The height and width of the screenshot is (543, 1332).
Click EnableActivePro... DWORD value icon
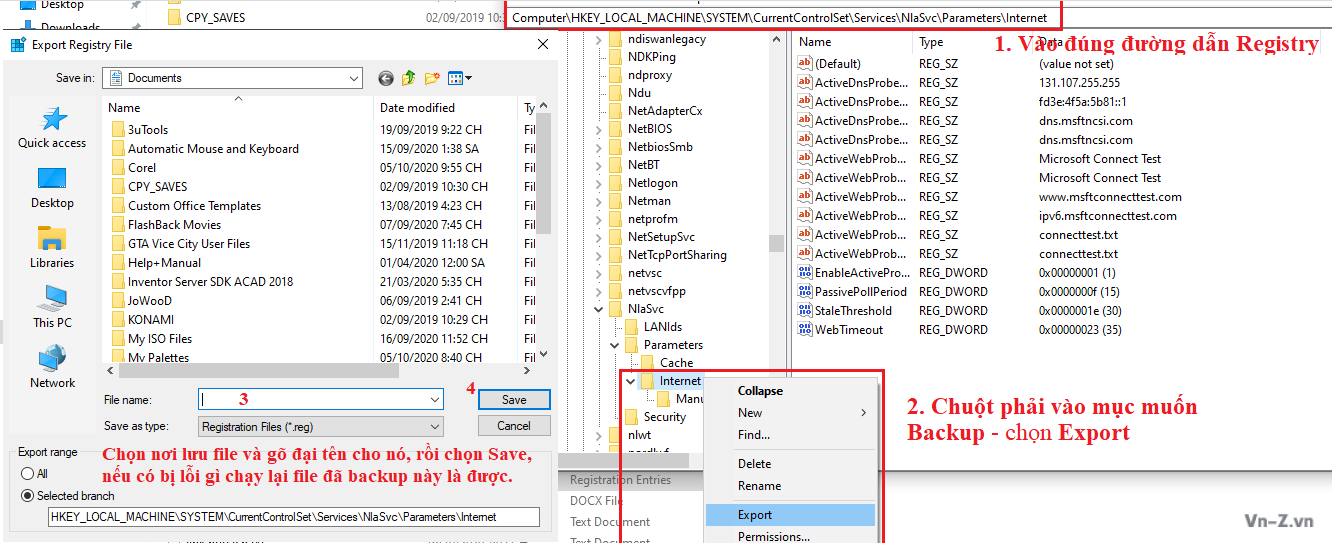pyautogui.click(x=805, y=272)
